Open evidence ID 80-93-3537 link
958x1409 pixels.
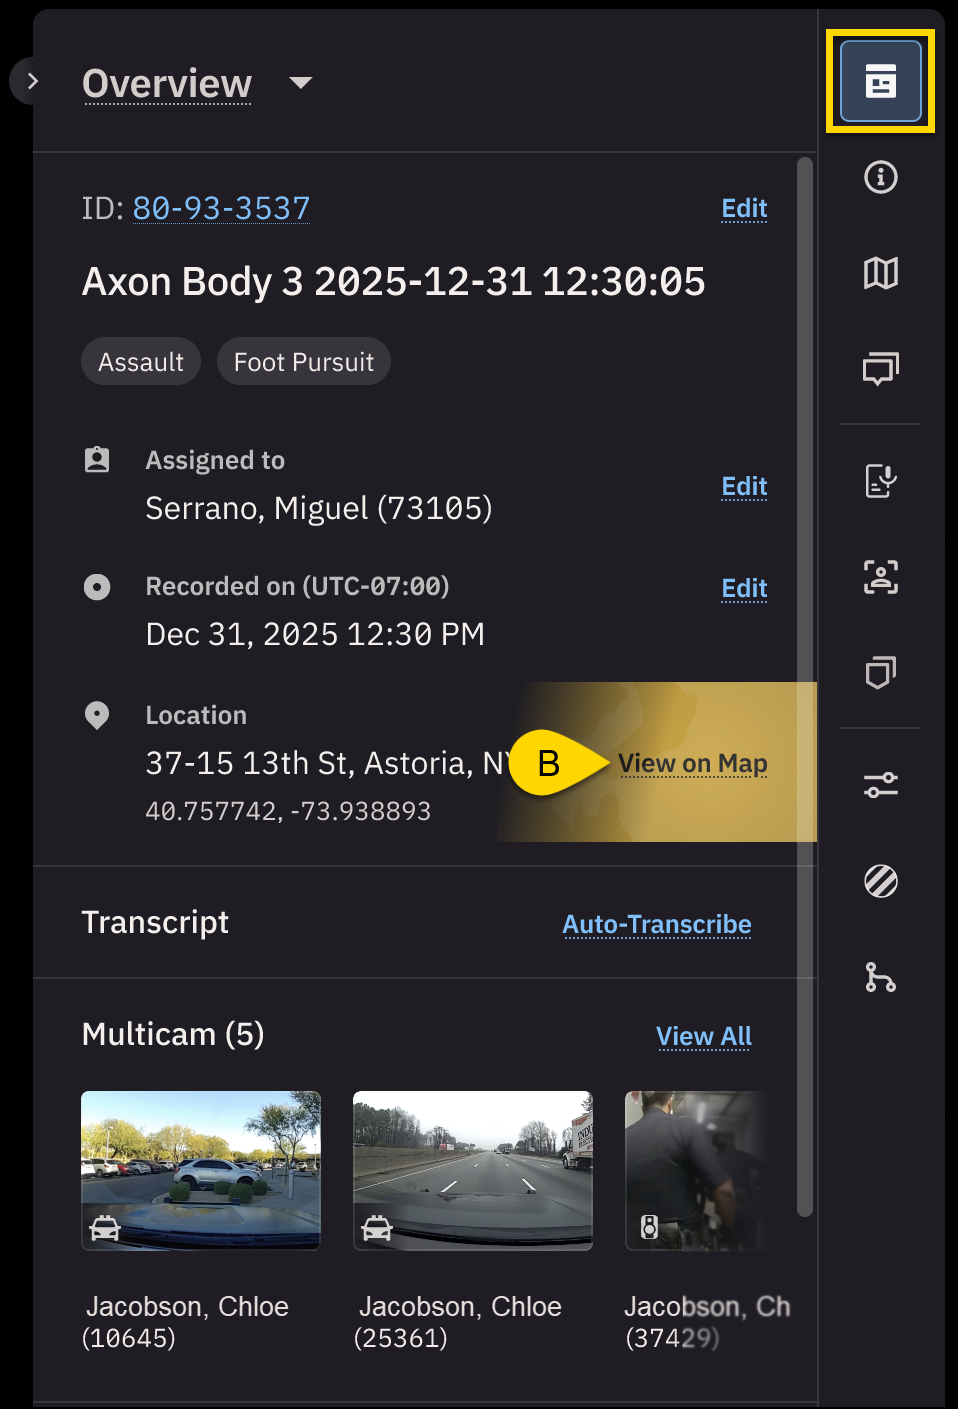pyautogui.click(x=221, y=208)
